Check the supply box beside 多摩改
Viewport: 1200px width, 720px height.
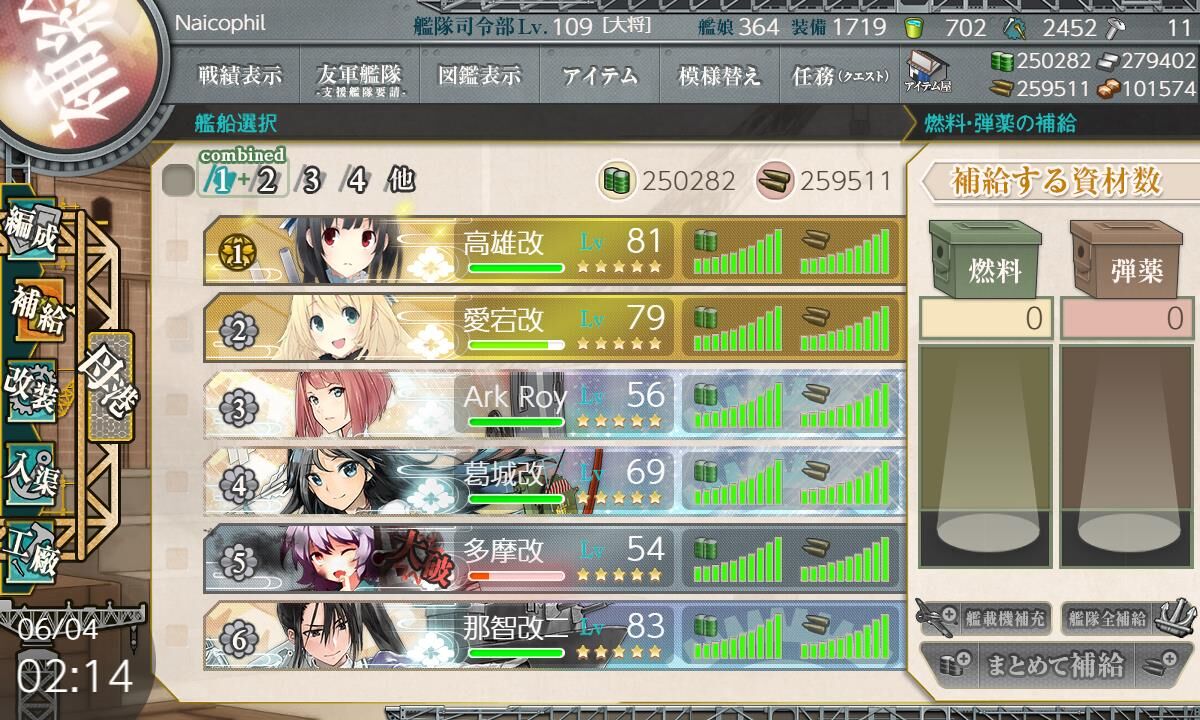click(178, 560)
